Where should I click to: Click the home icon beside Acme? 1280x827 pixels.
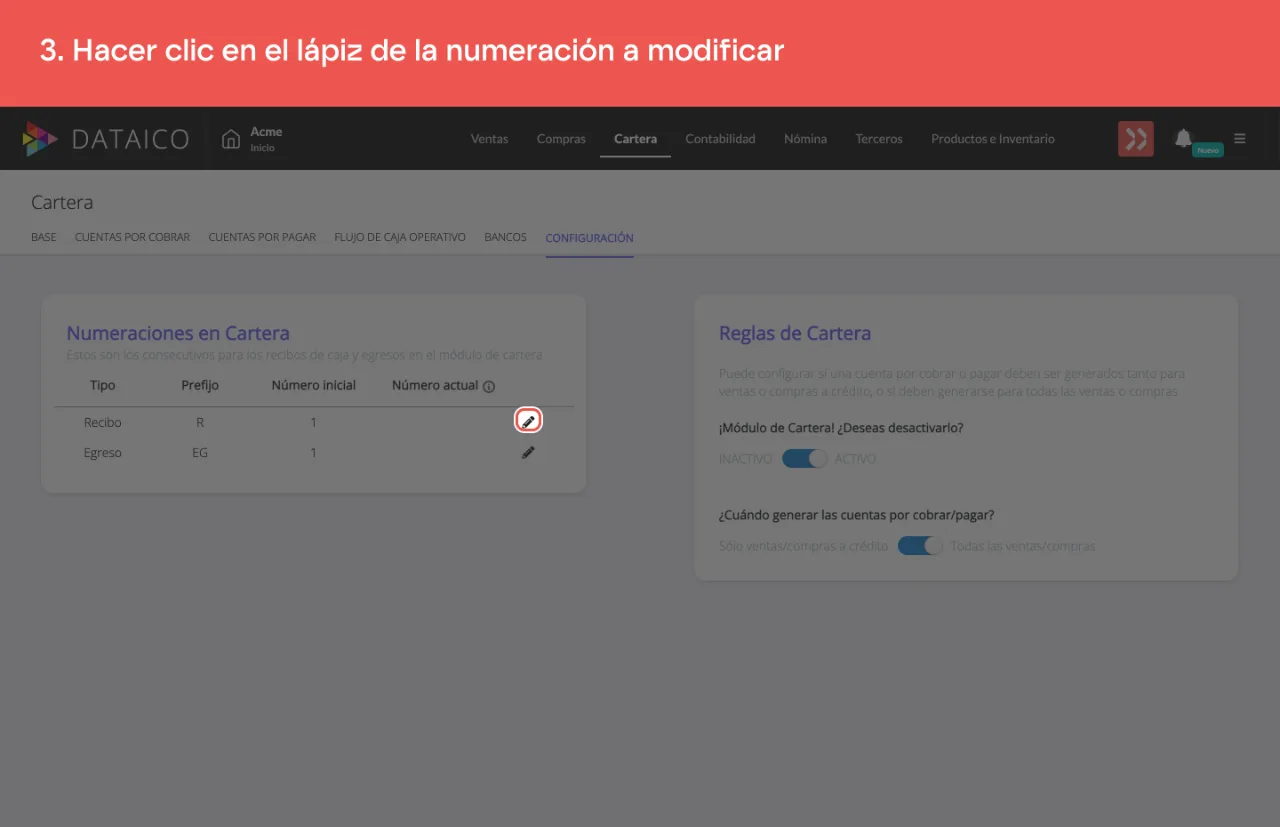[x=231, y=138]
